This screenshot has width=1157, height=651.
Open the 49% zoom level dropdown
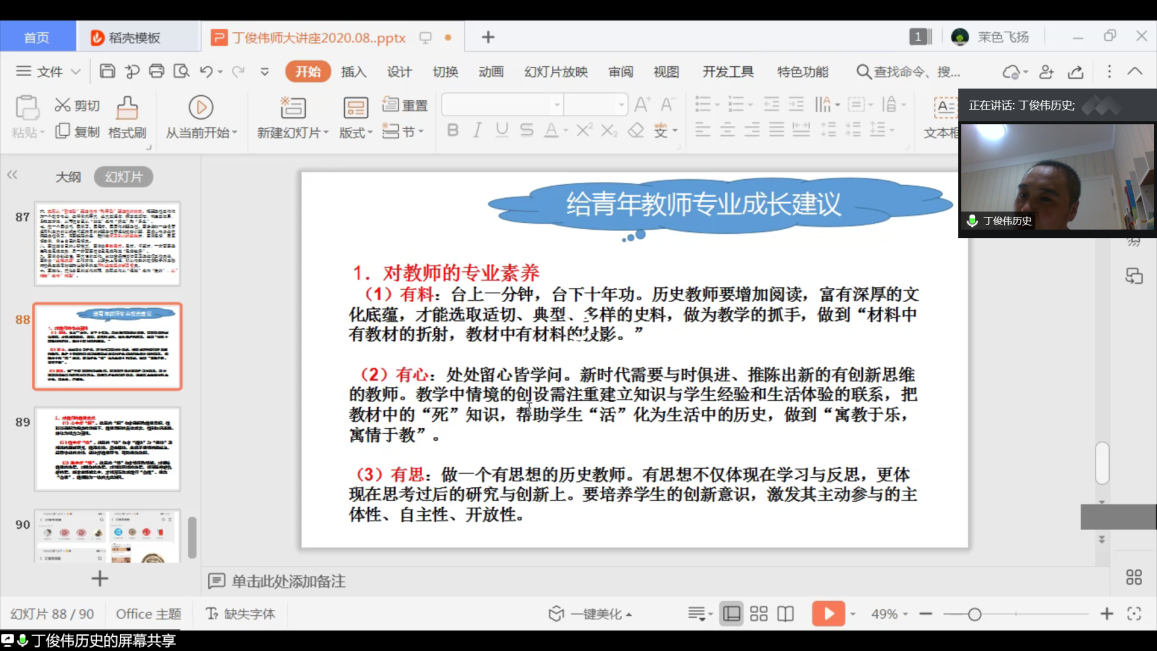click(x=889, y=614)
